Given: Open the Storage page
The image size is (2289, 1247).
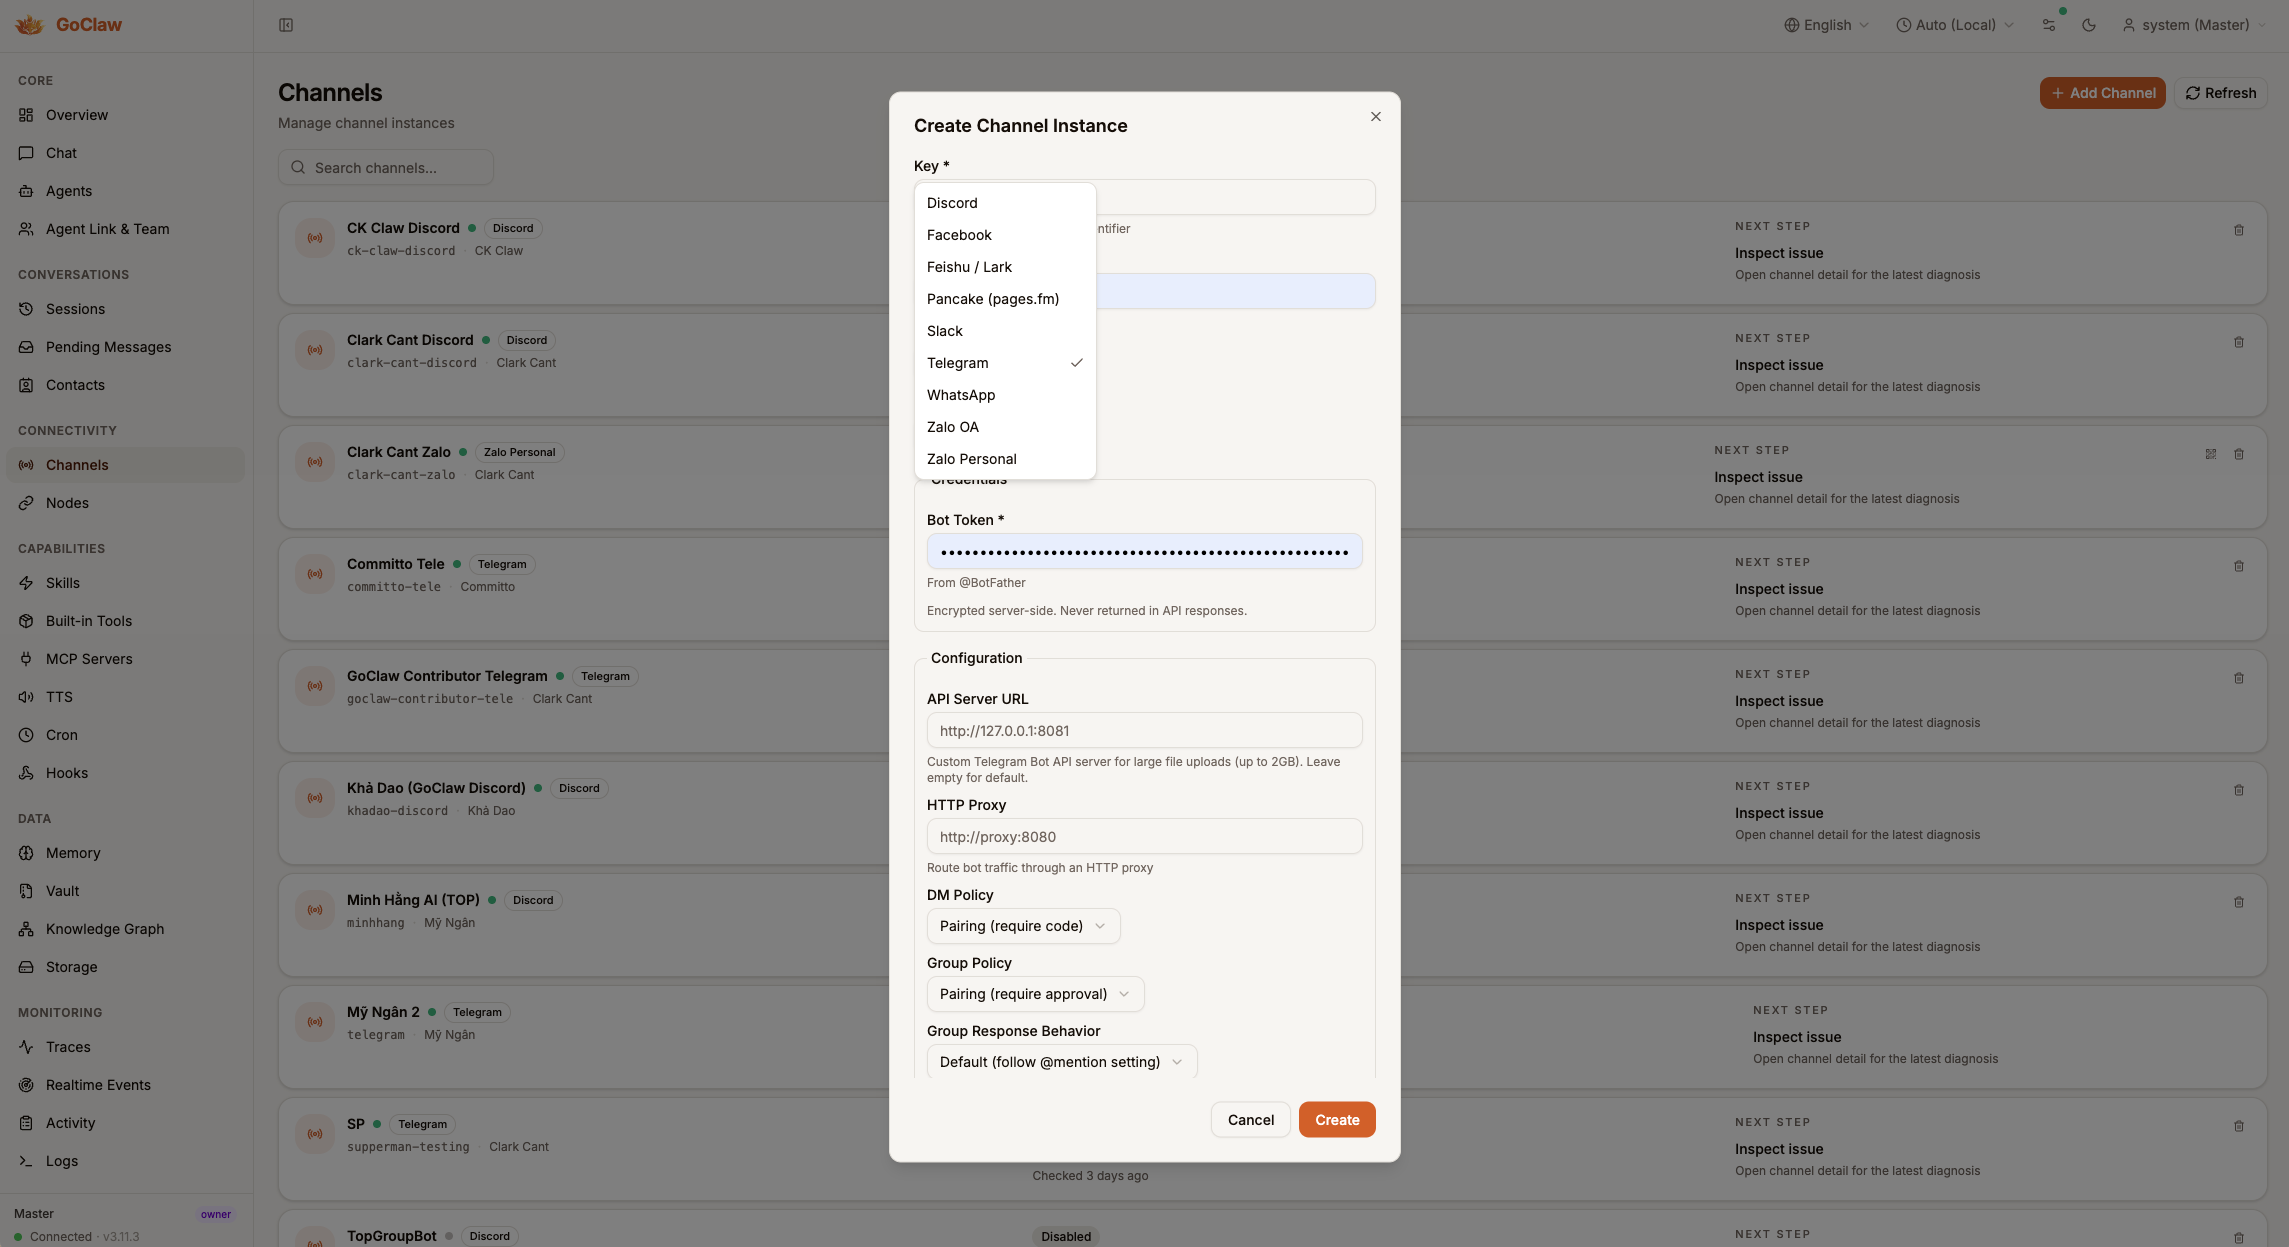Looking at the screenshot, I should coord(126,967).
